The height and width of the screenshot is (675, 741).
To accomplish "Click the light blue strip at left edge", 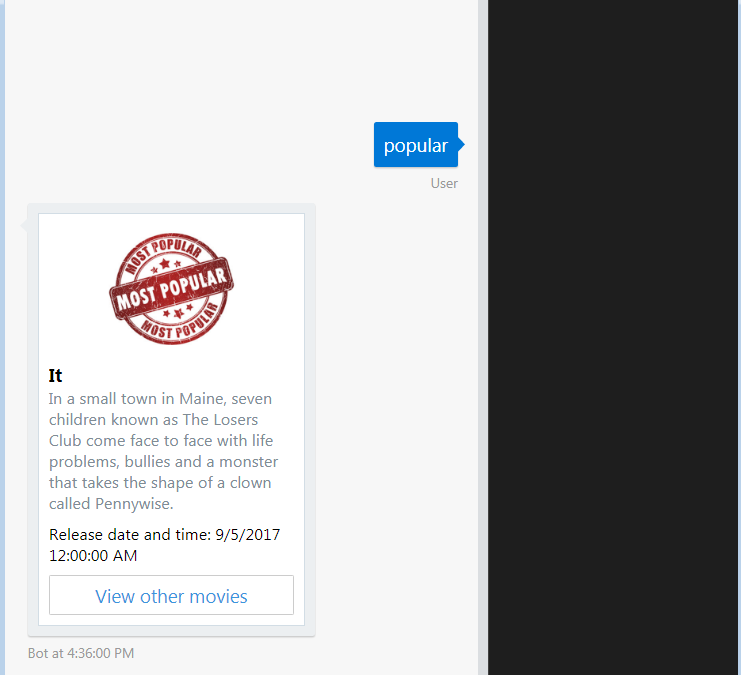I will pyautogui.click(x=2, y=338).
